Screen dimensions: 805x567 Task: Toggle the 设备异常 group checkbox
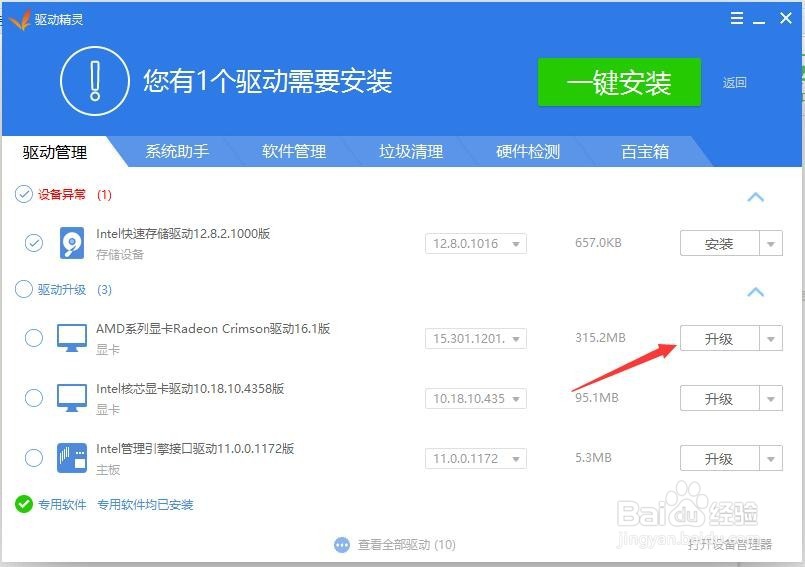(24, 195)
